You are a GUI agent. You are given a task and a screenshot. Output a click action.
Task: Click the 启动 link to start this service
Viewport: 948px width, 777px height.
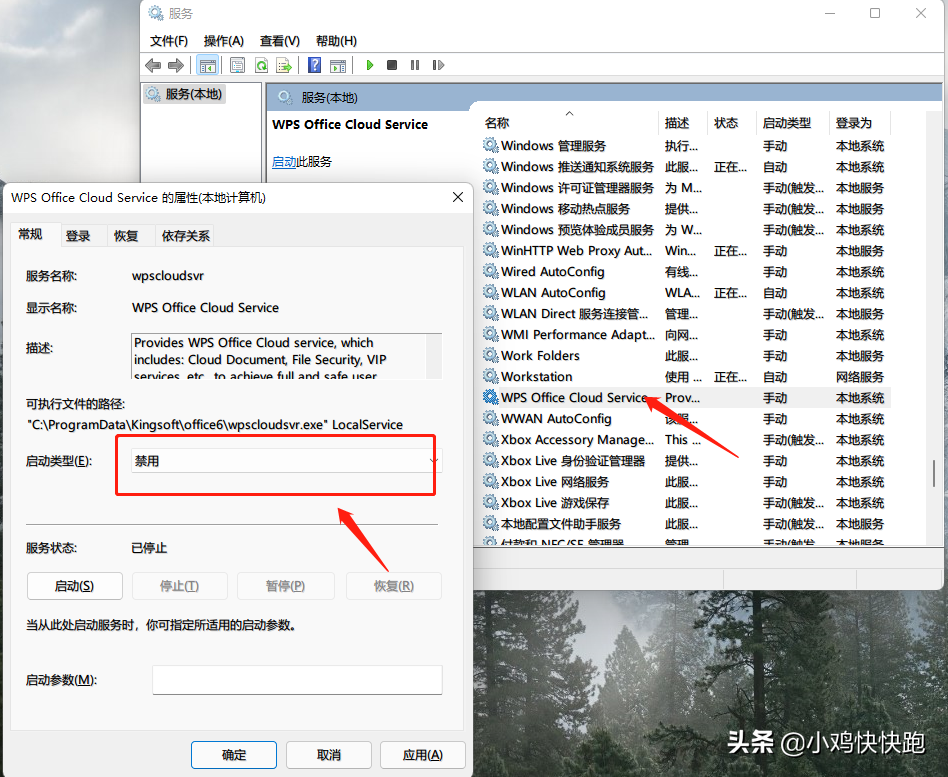(x=284, y=161)
